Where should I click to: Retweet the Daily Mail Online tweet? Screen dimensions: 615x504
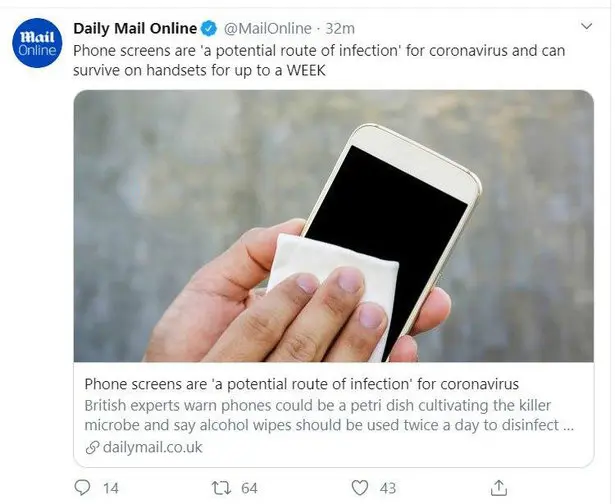click(x=221, y=488)
